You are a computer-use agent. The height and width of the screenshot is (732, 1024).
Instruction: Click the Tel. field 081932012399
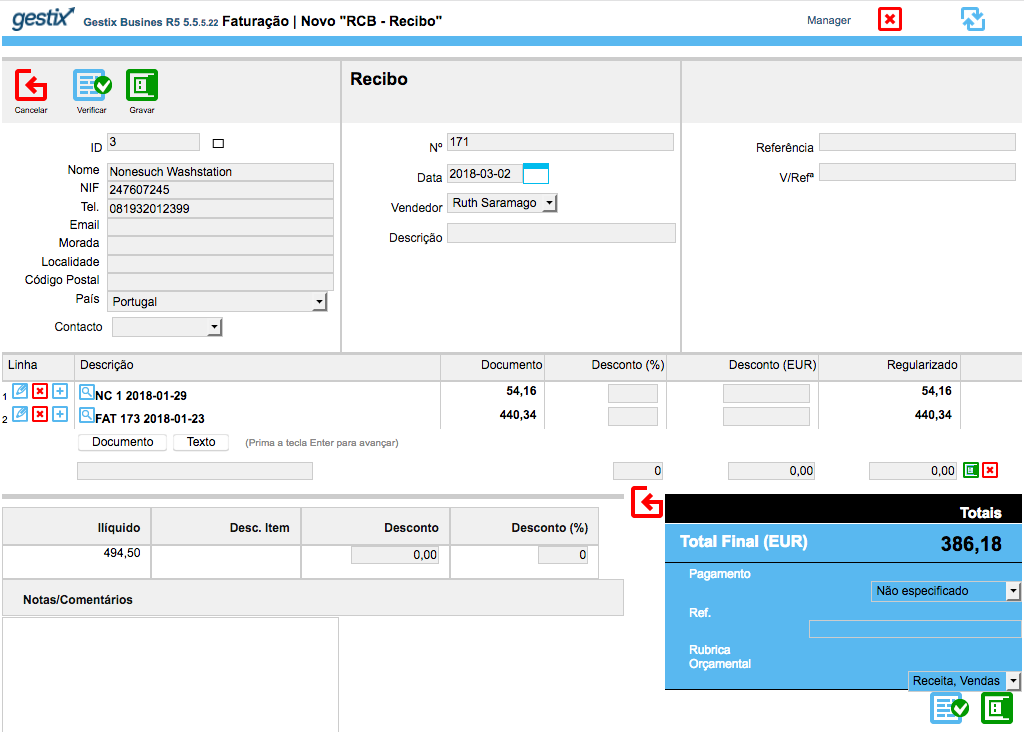point(220,209)
